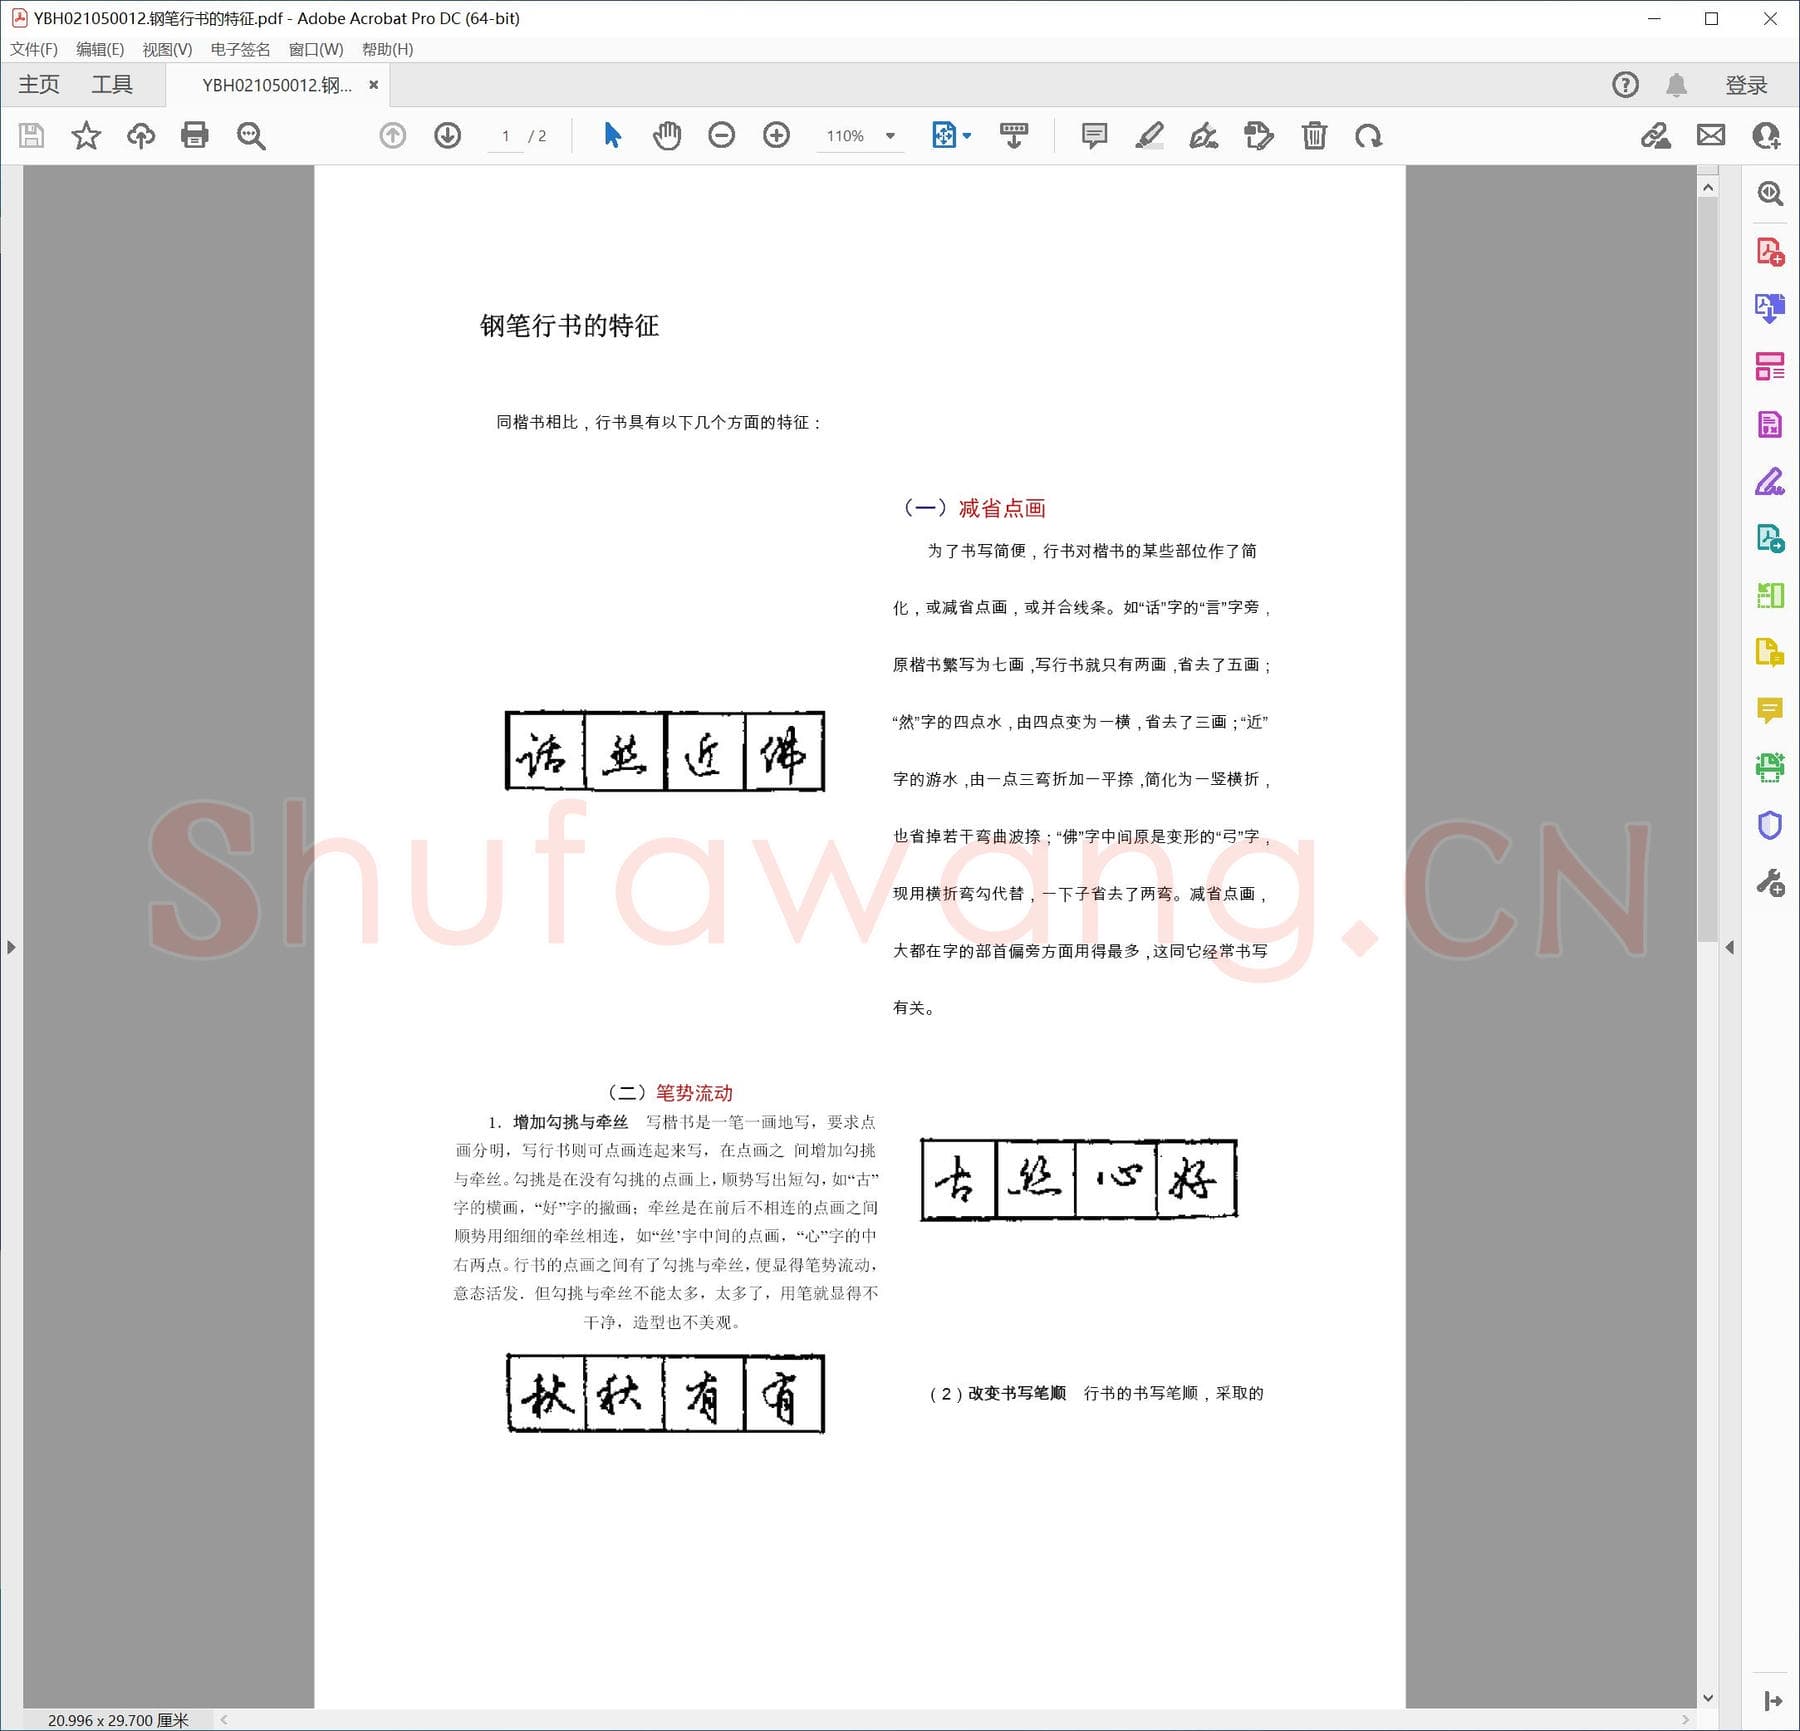Open Edit PDF tool in right pane

point(1770,366)
